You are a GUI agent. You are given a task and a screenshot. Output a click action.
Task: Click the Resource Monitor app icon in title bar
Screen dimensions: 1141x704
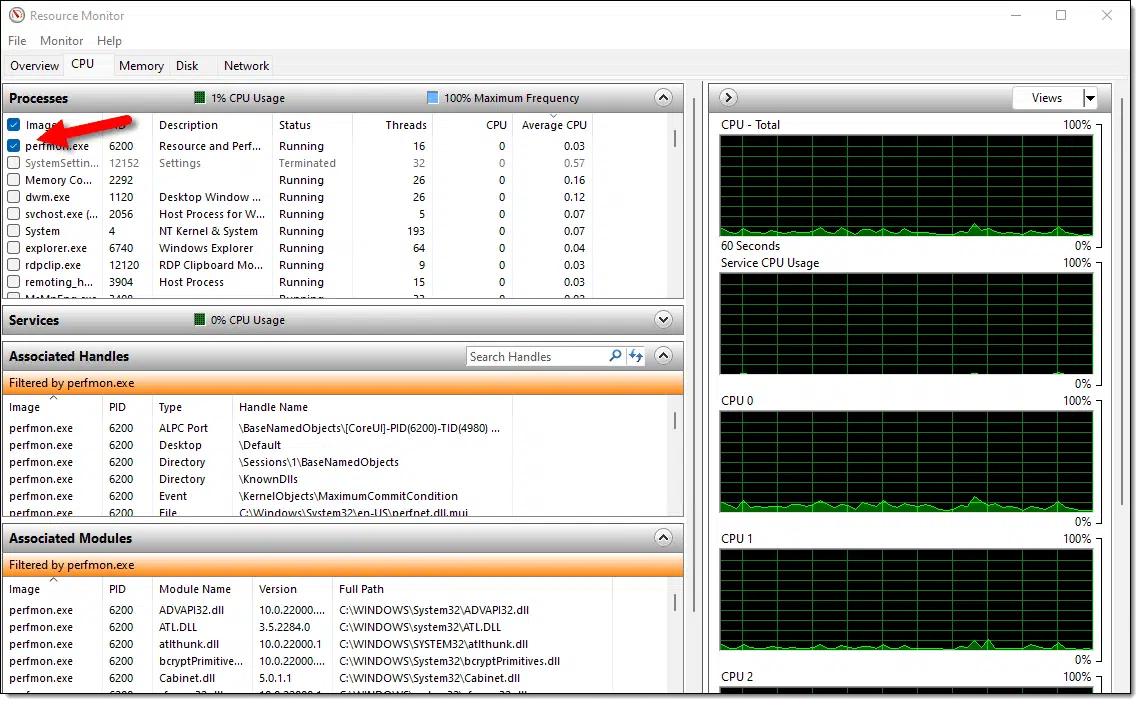coord(17,15)
